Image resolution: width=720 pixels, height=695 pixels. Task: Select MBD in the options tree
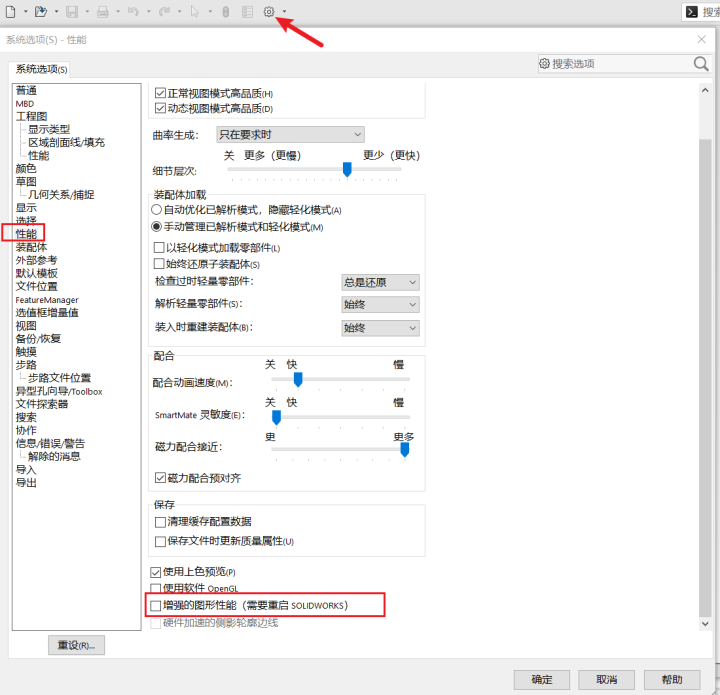click(25, 104)
